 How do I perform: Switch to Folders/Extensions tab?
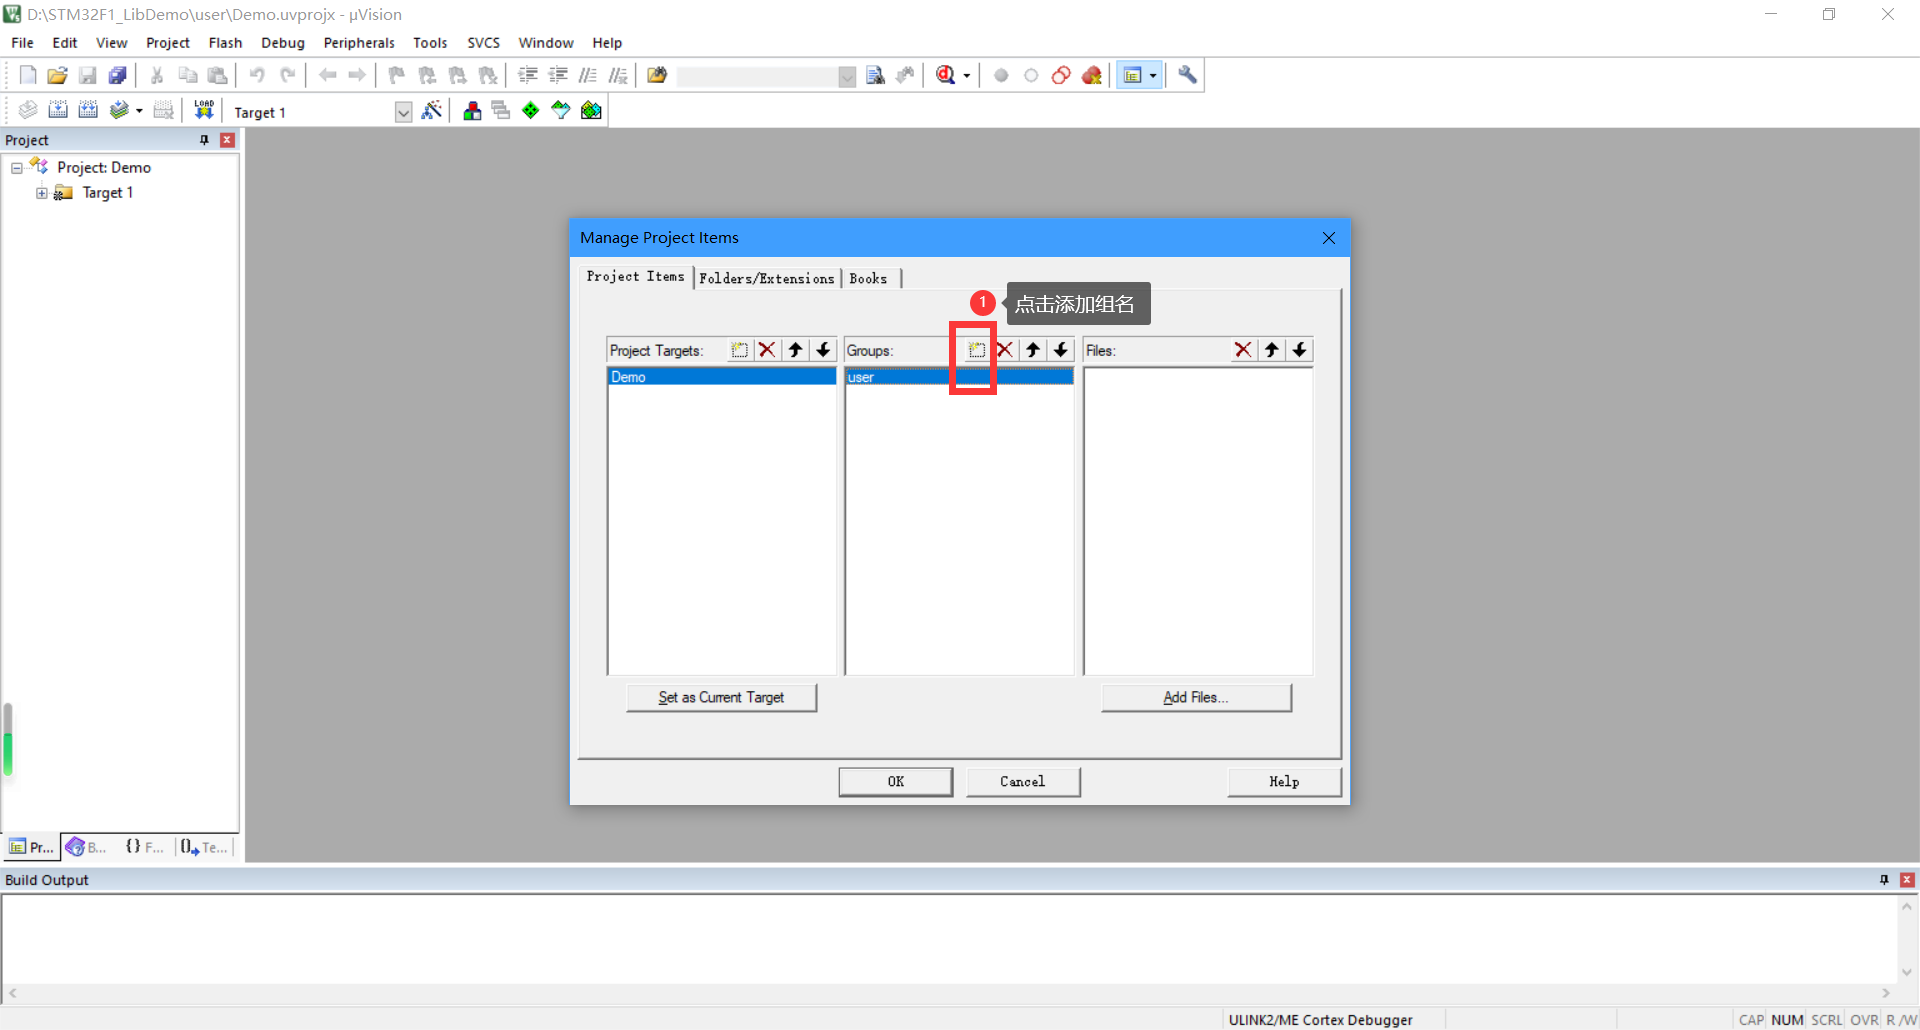tap(767, 279)
